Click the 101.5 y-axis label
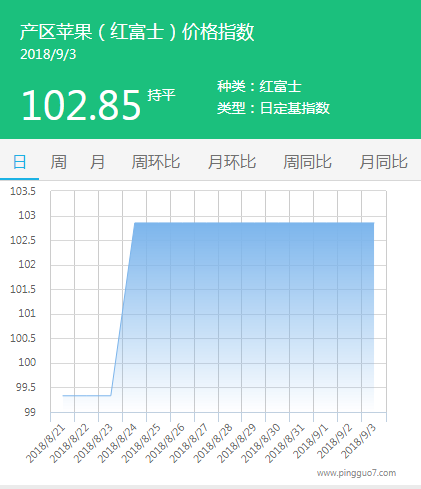421x489 pixels. click(x=23, y=289)
